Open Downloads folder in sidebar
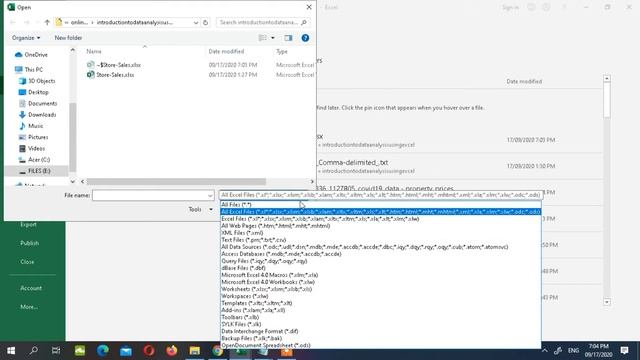Image resolution: width=640 pixels, height=360 pixels. coord(38,115)
